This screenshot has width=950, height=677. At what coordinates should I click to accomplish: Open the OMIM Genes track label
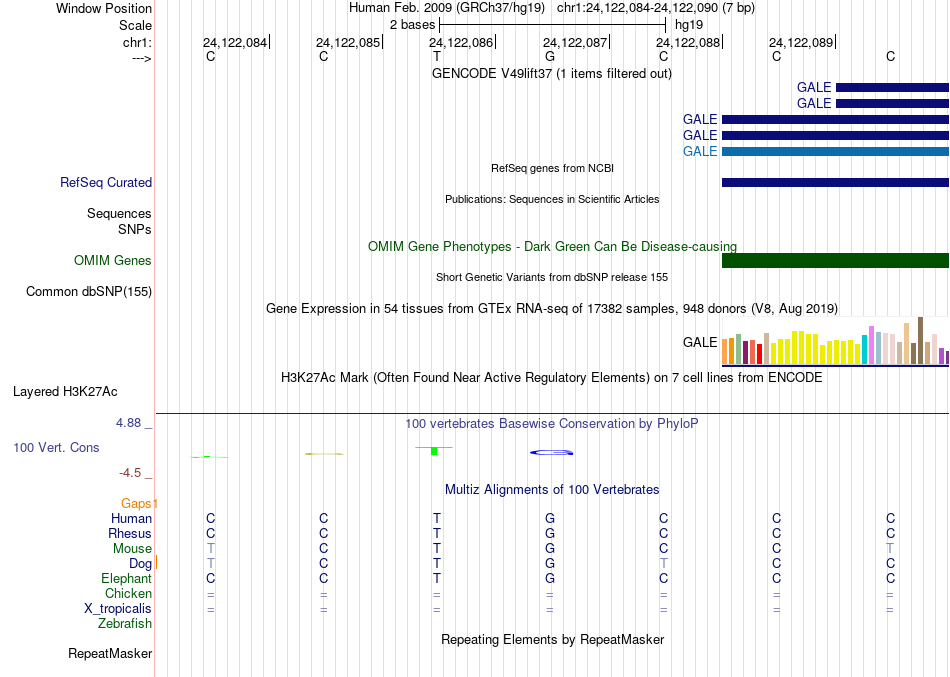pyautogui.click(x=113, y=260)
